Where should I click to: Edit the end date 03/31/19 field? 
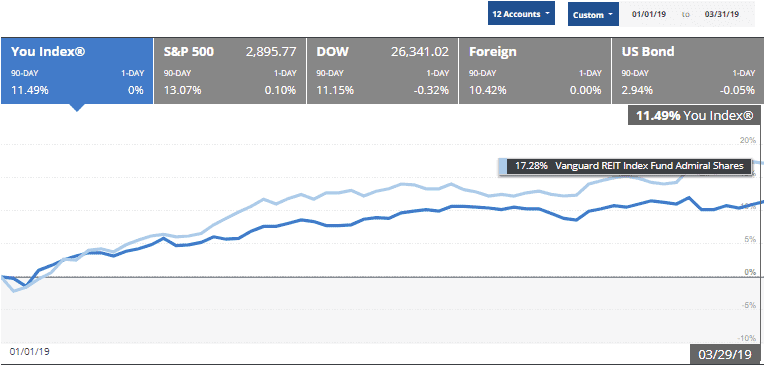coord(722,14)
